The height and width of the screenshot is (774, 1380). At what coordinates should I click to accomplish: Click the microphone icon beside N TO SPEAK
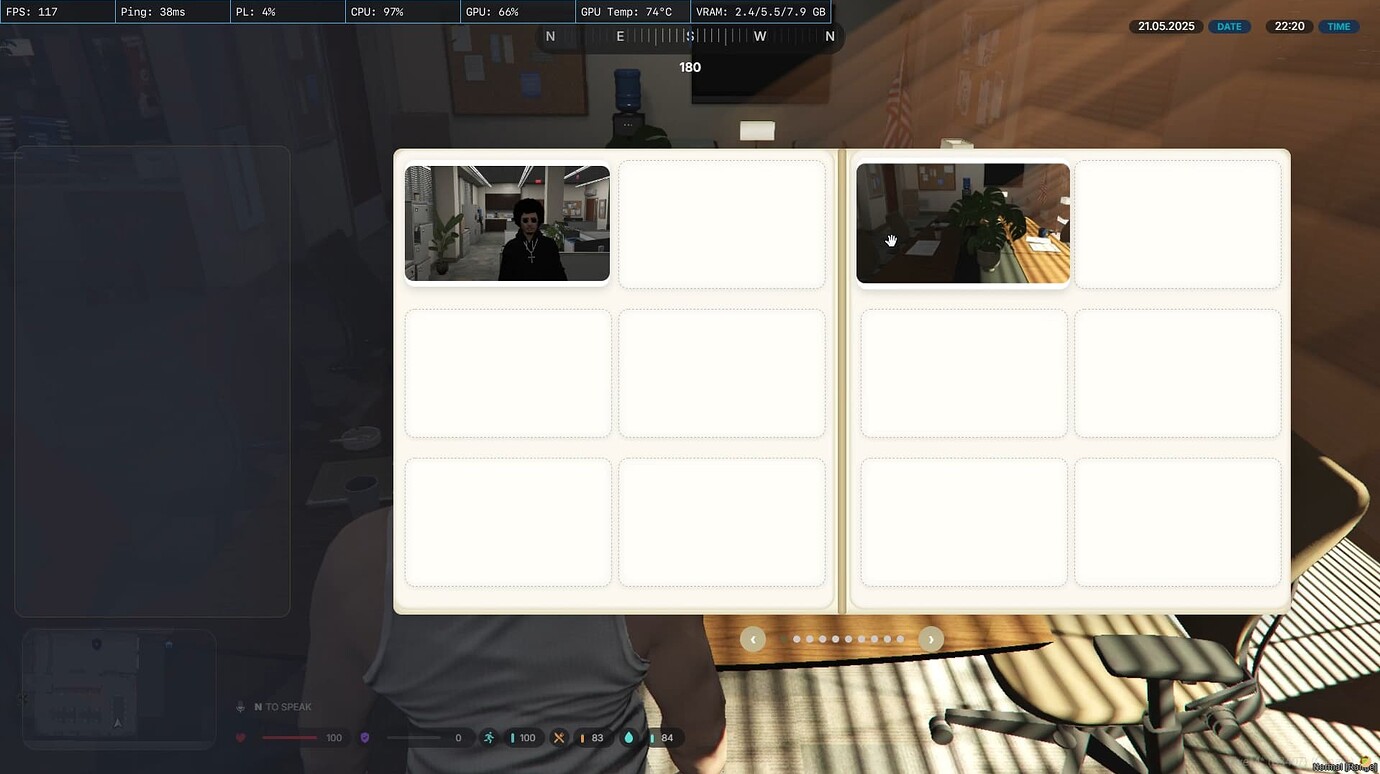pos(240,707)
